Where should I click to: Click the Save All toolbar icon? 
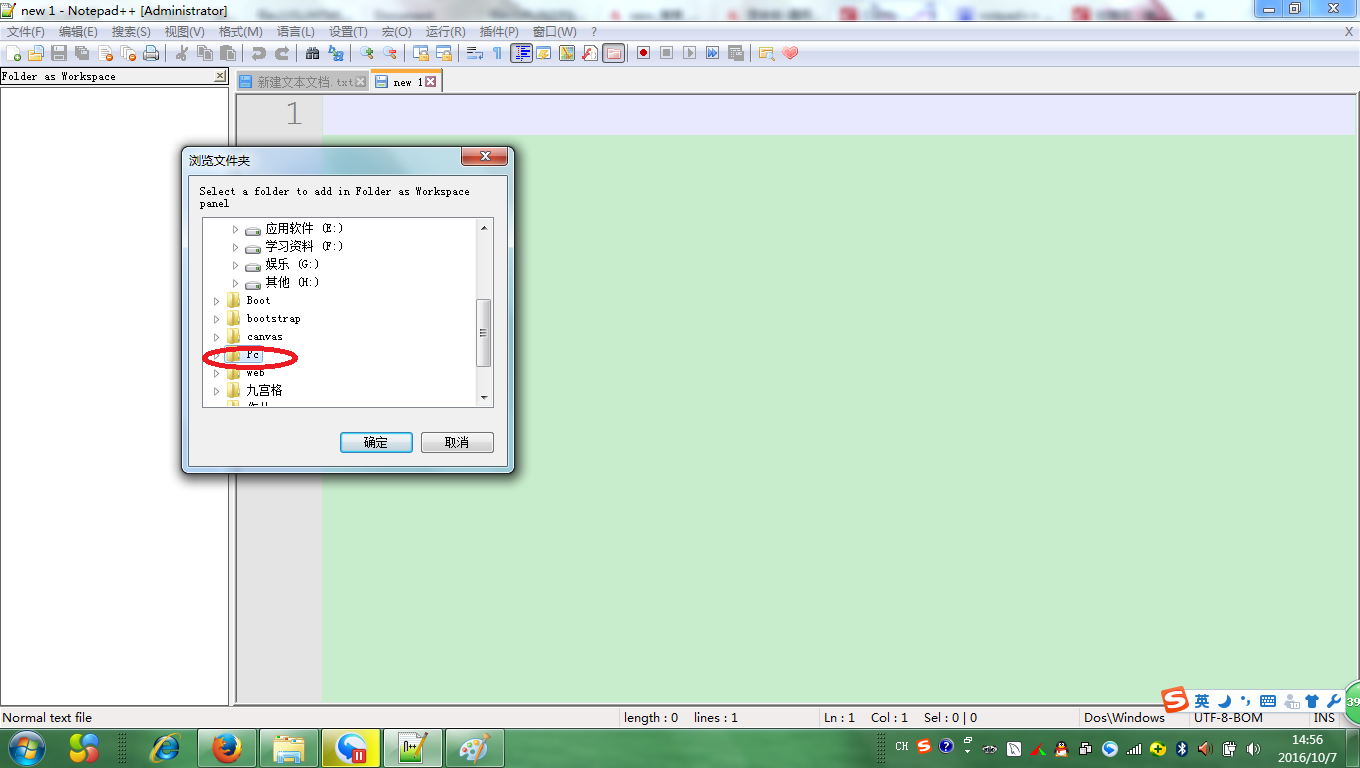82,53
